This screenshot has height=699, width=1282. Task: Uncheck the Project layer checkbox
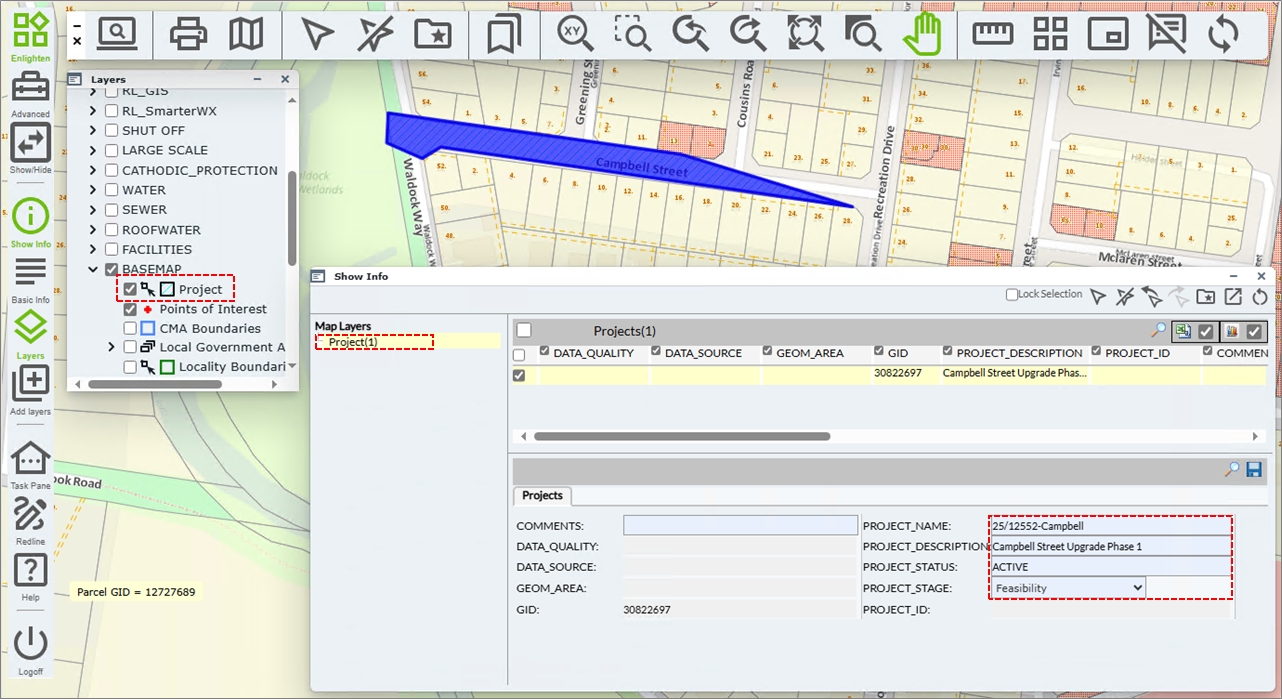130,290
